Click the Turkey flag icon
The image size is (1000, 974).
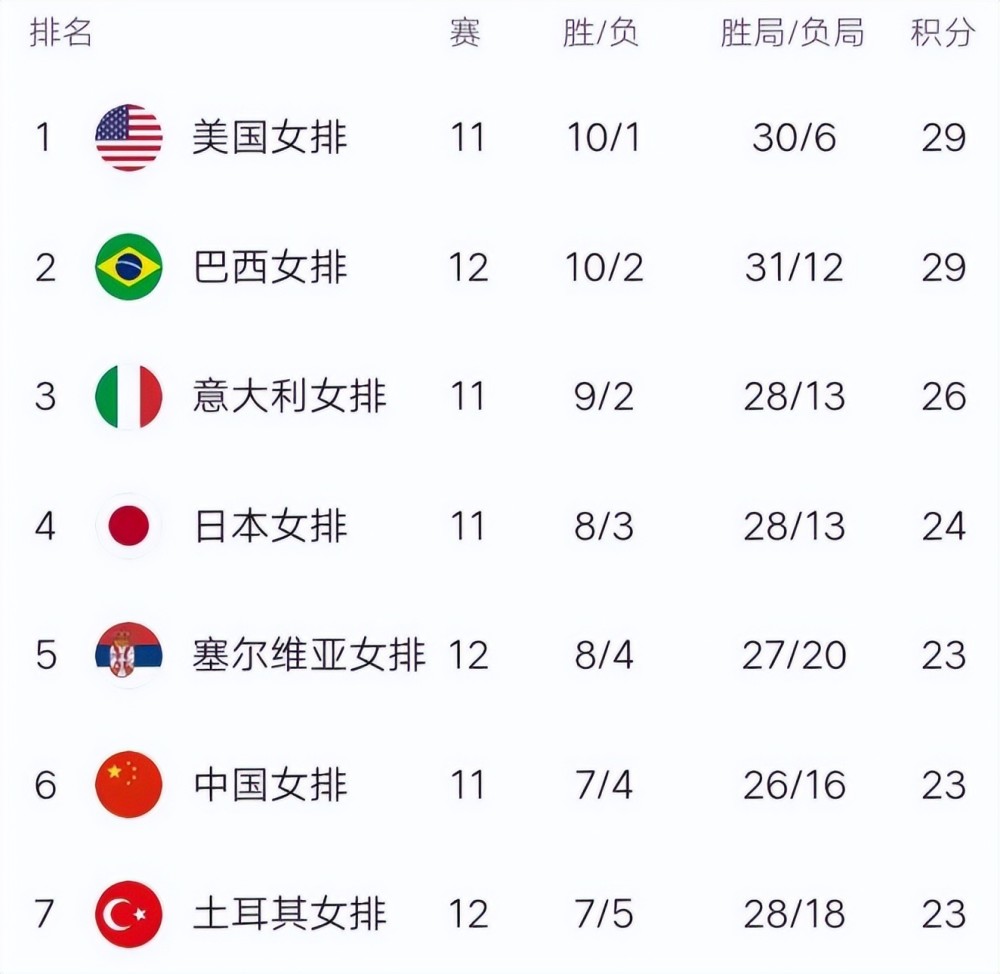(129, 914)
